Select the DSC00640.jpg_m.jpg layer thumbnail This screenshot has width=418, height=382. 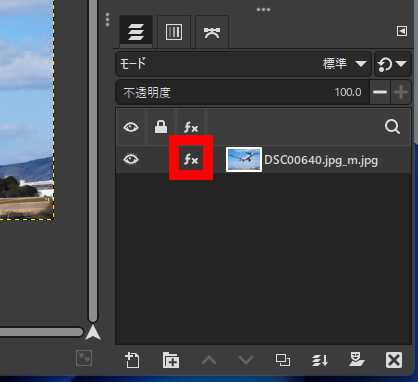click(x=244, y=159)
